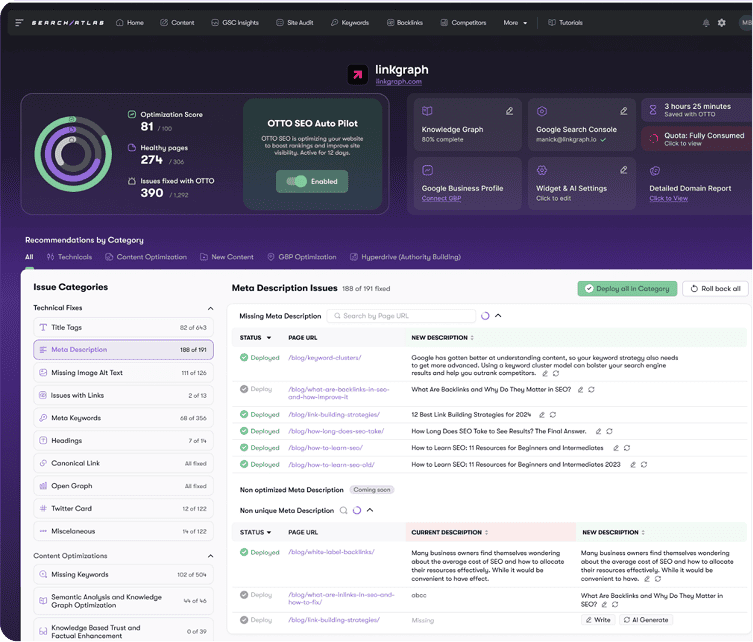Image resolution: width=753 pixels, height=642 pixels.
Task: Click the circular optimization score chart
Action: click(x=73, y=153)
